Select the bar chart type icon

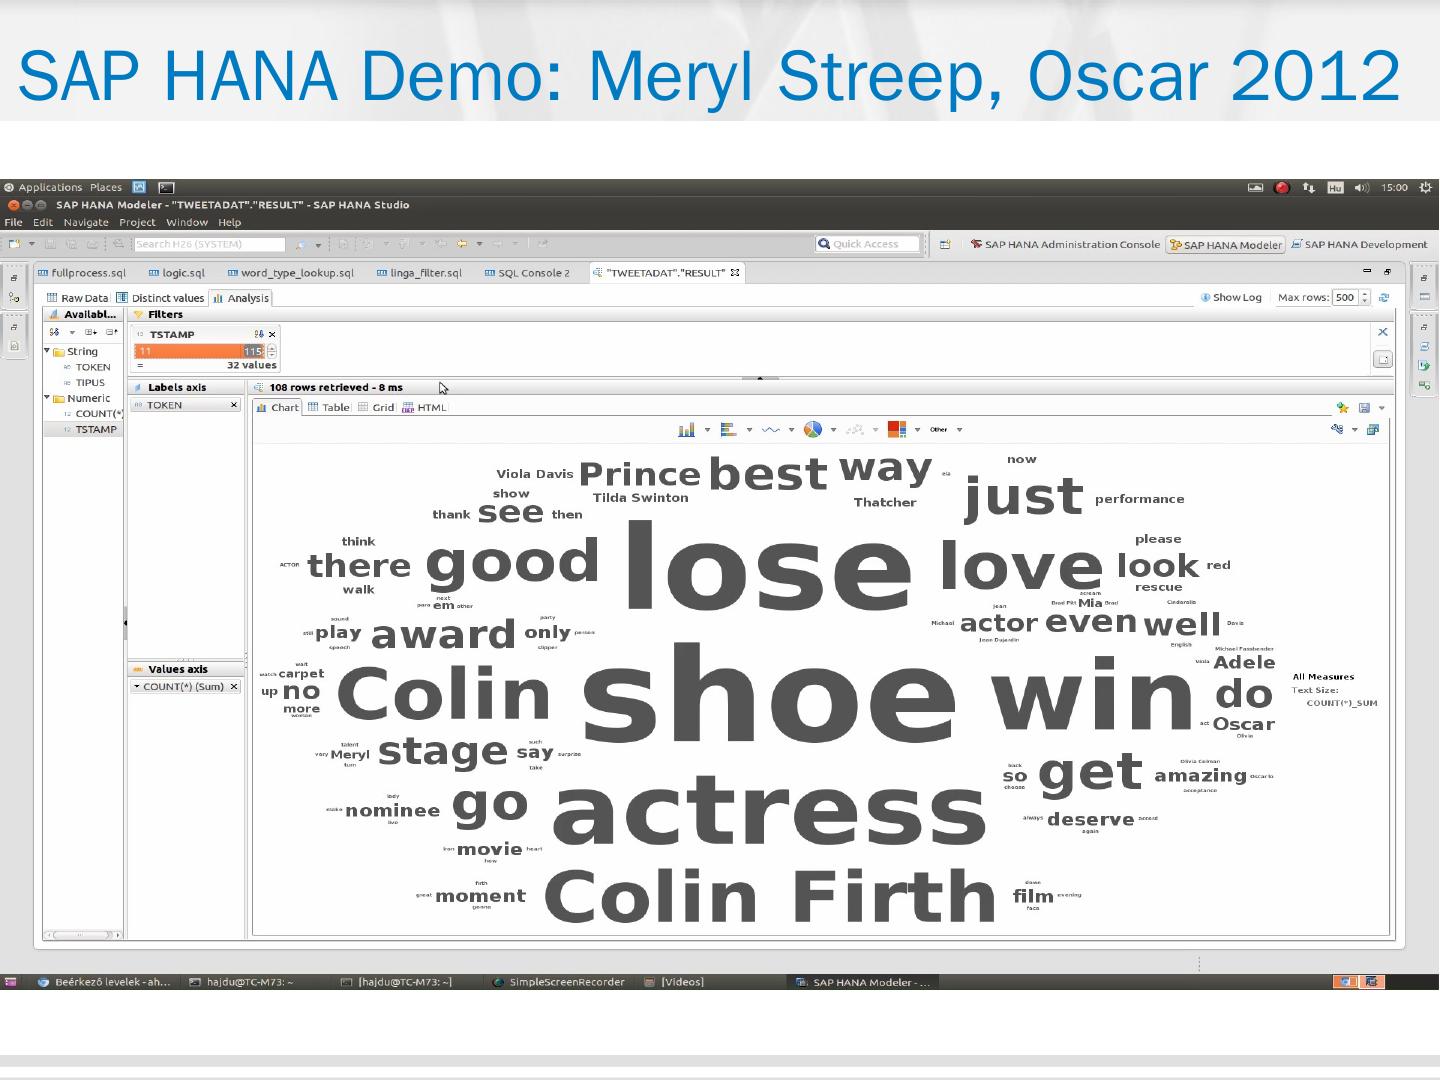(x=686, y=430)
